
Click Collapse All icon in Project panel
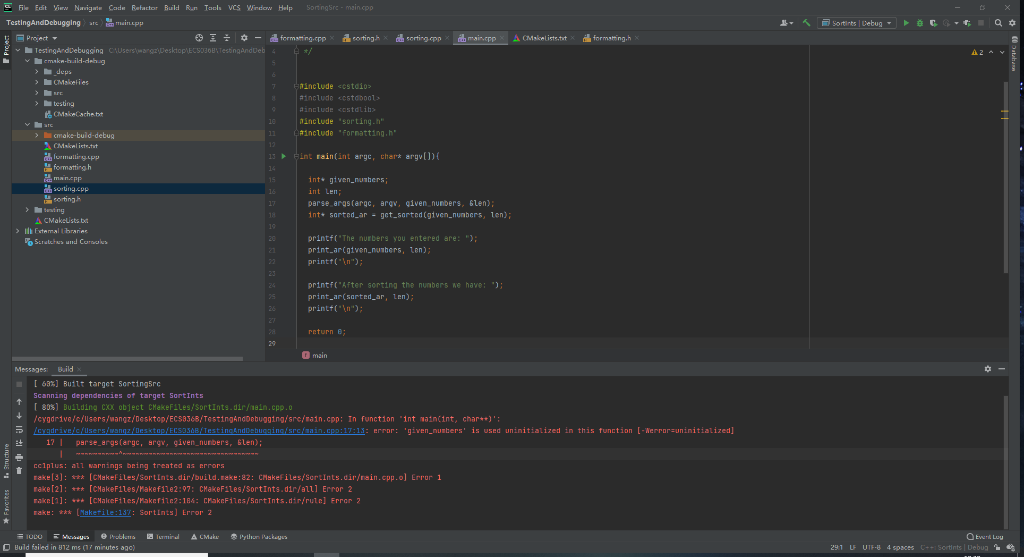(x=225, y=38)
